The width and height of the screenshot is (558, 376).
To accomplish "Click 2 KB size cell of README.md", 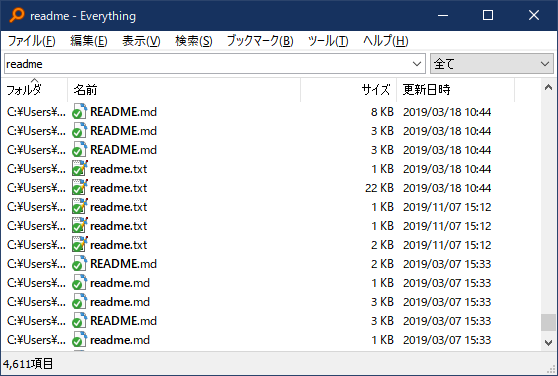I will pos(382,264).
